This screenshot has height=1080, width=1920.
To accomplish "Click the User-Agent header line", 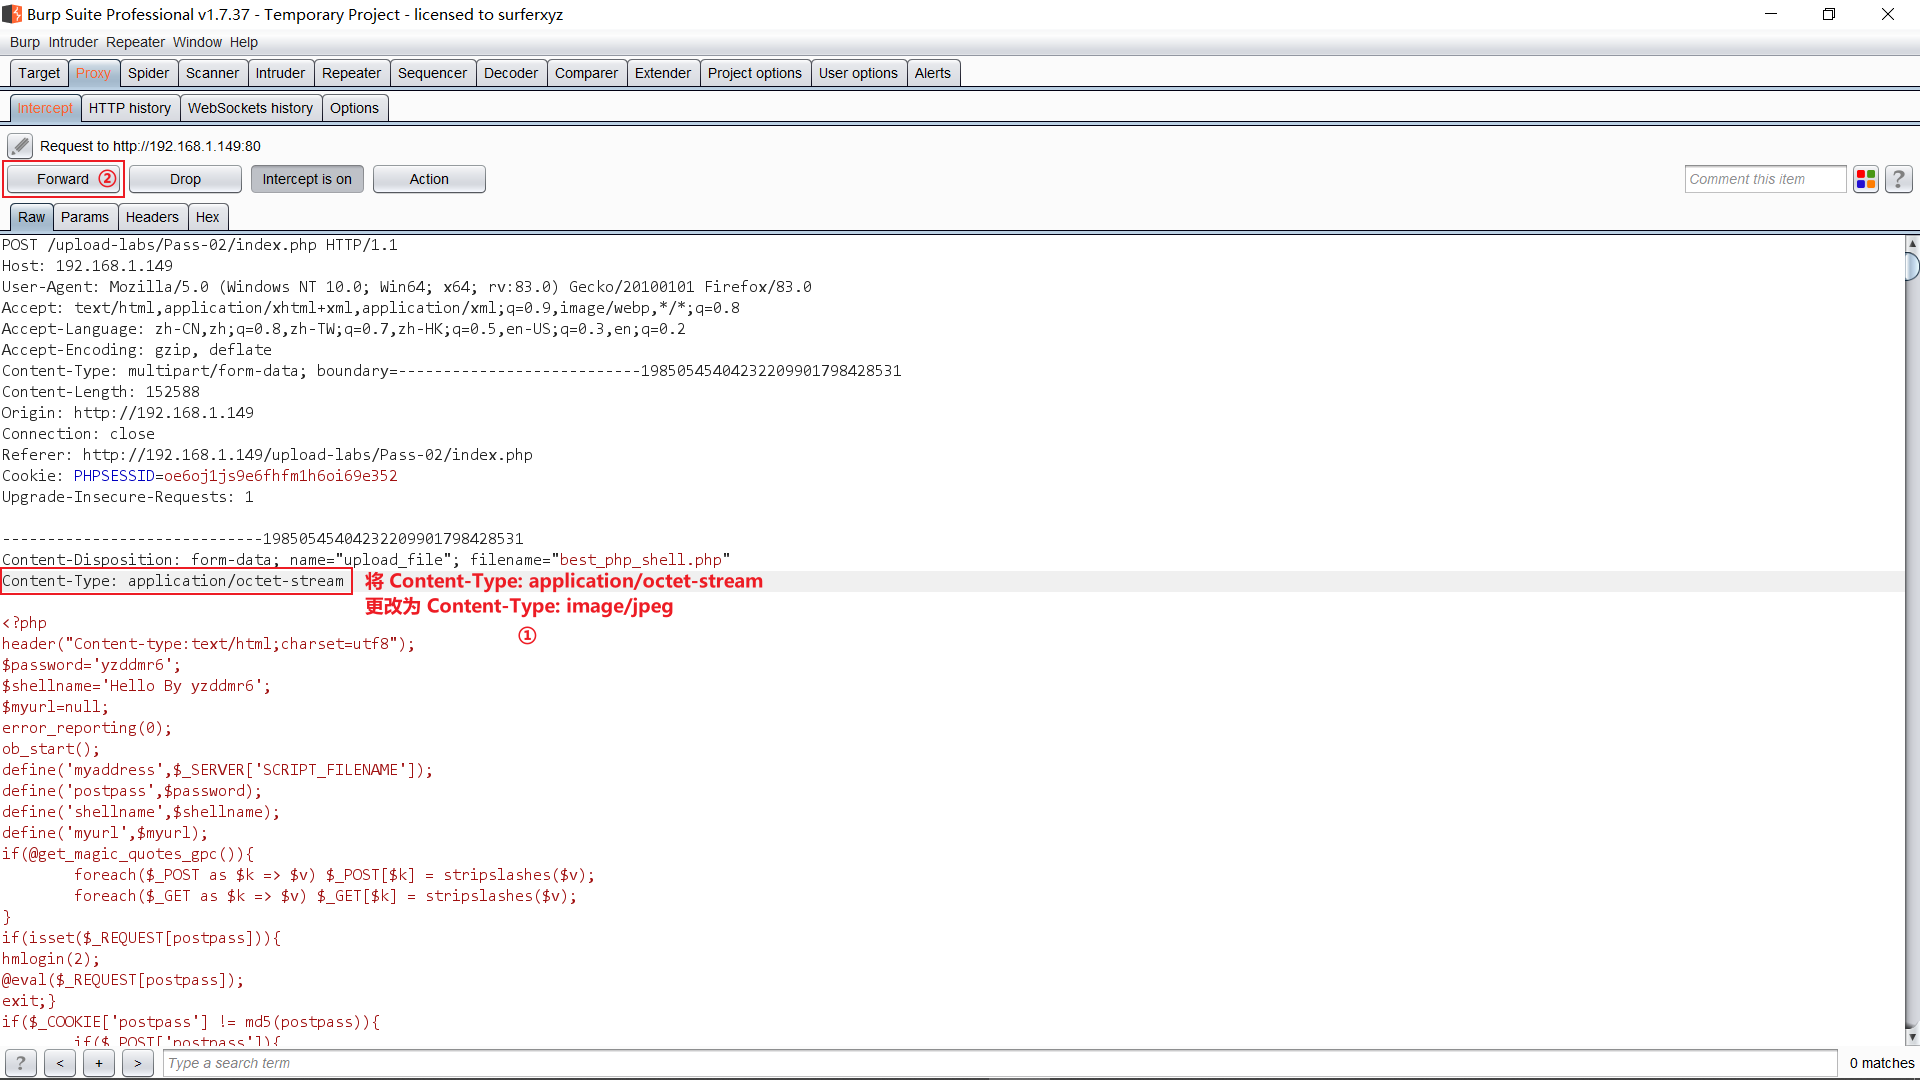I will 407,287.
